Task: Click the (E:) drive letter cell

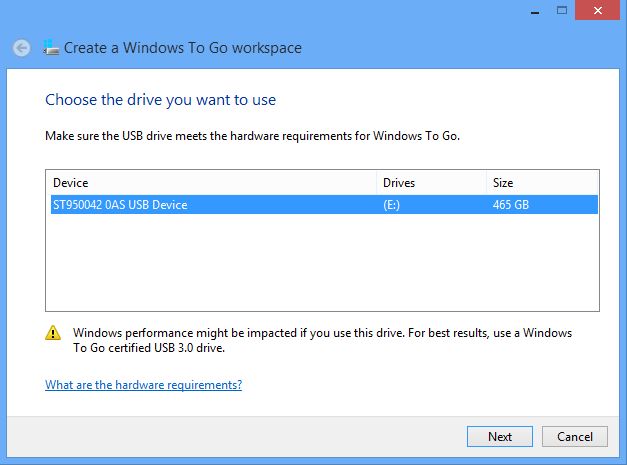Action: click(391, 205)
